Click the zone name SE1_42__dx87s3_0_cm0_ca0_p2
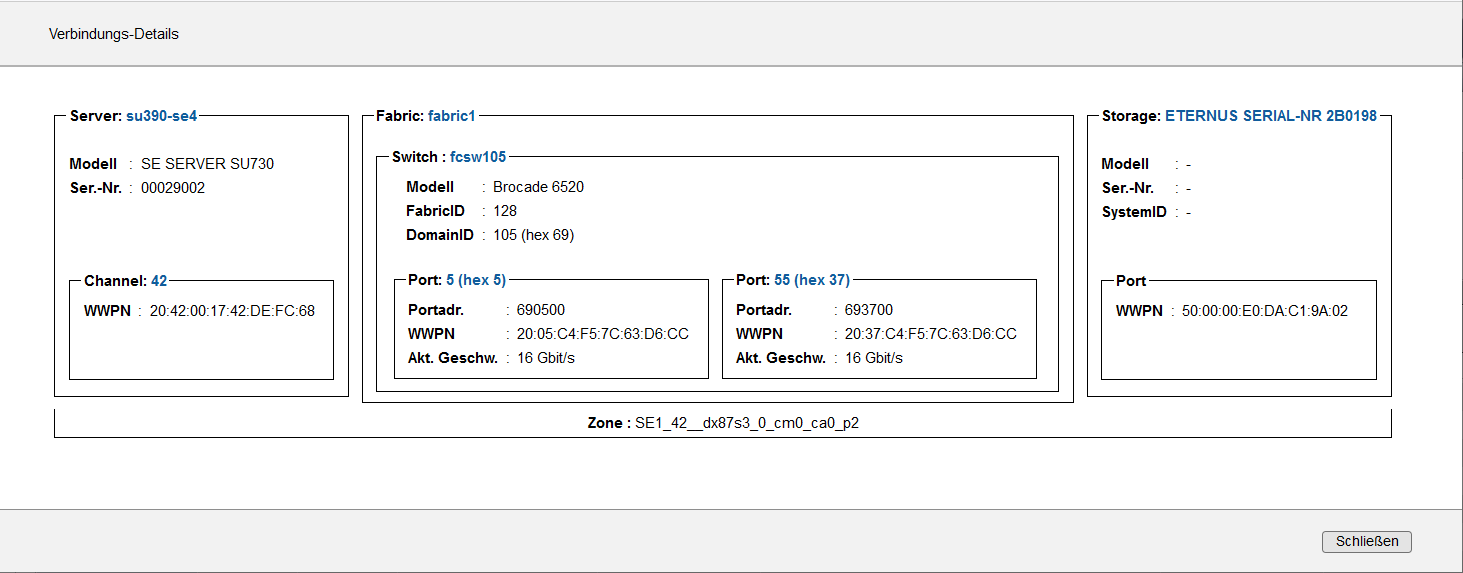Image resolution: width=1463 pixels, height=573 pixels. coord(747,423)
